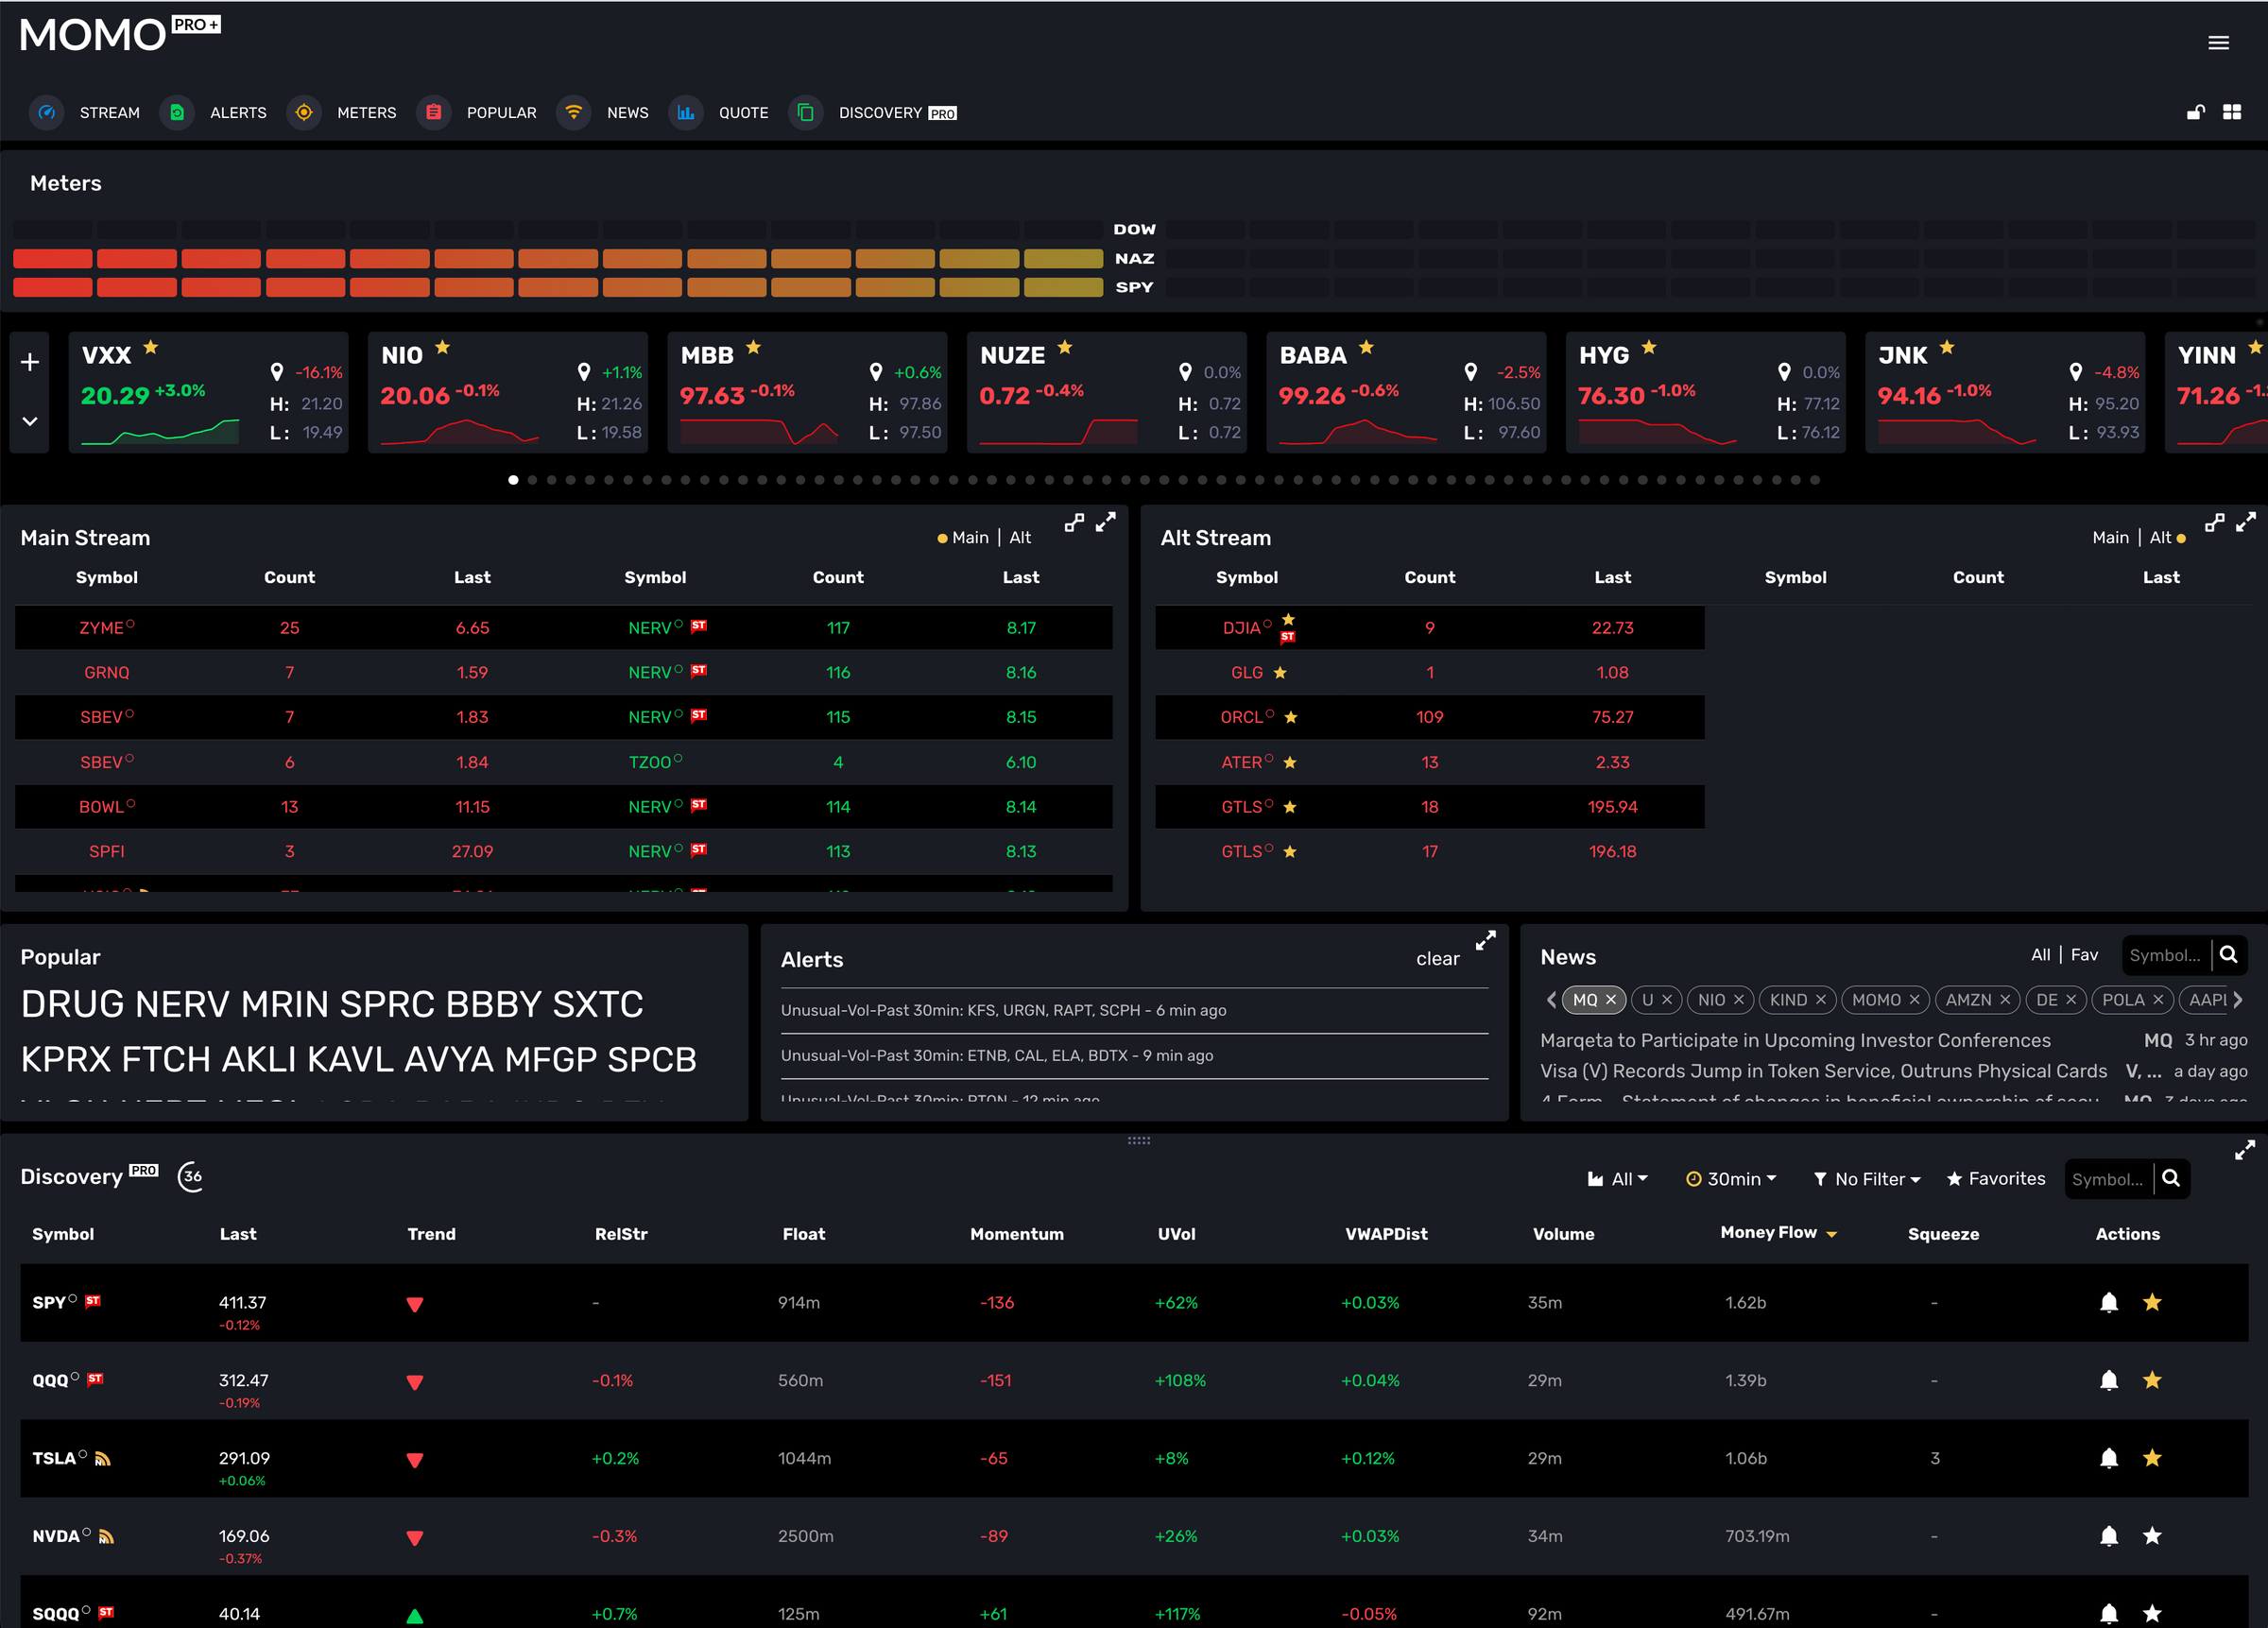Remove the NIO chip from News filters

(1741, 1000)
